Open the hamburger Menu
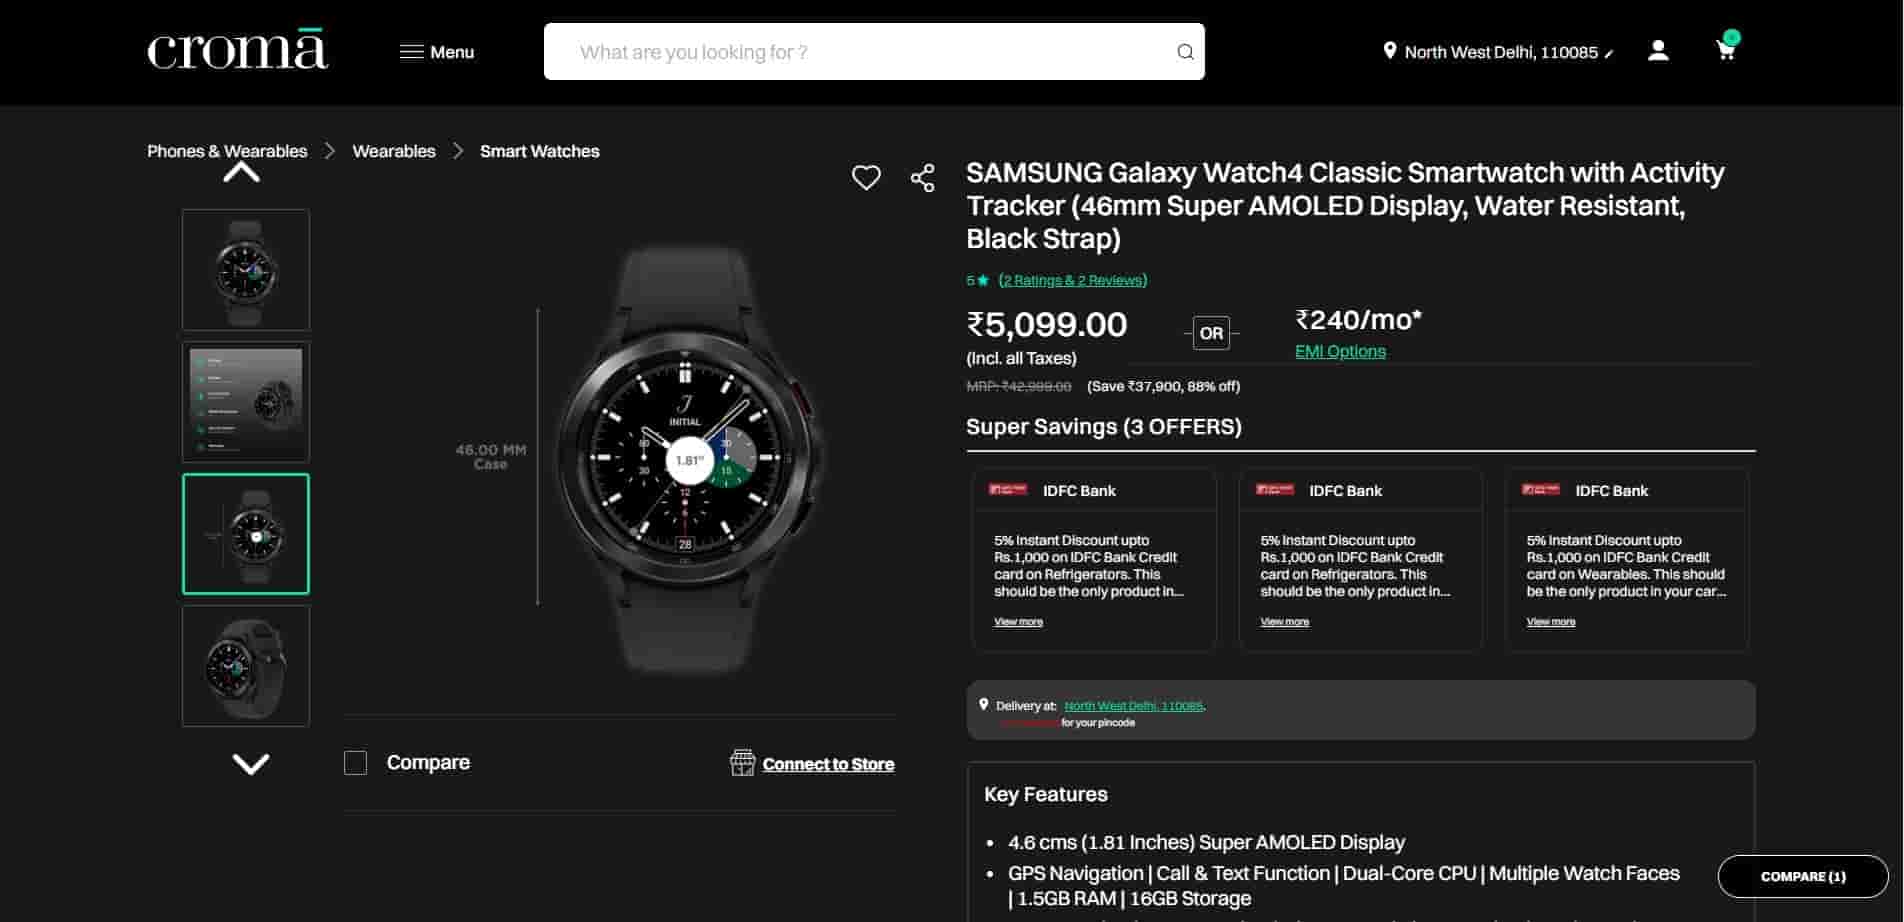The image size is (1904, 922). (x=437, y=52)
